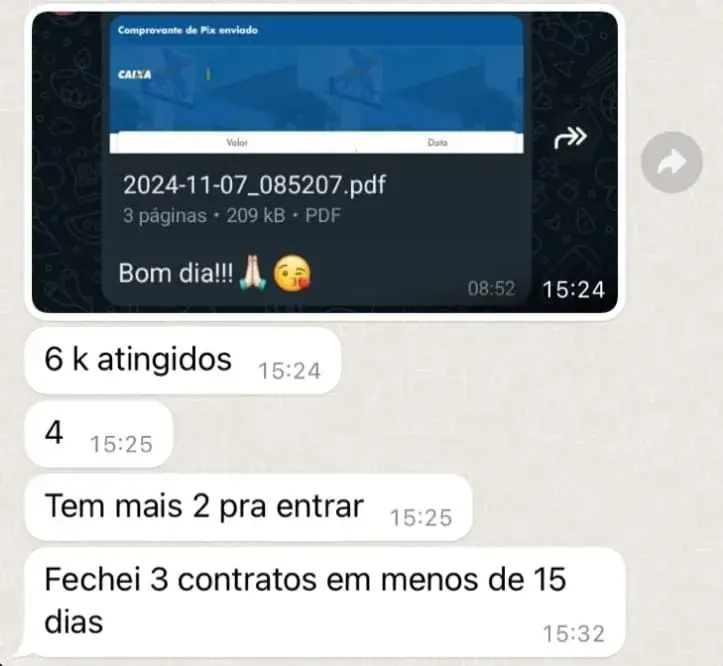This screenshot has height=666, width=723.
Task: Click the PDF details line showing 209 kB
Action: (x=232, y=215)
